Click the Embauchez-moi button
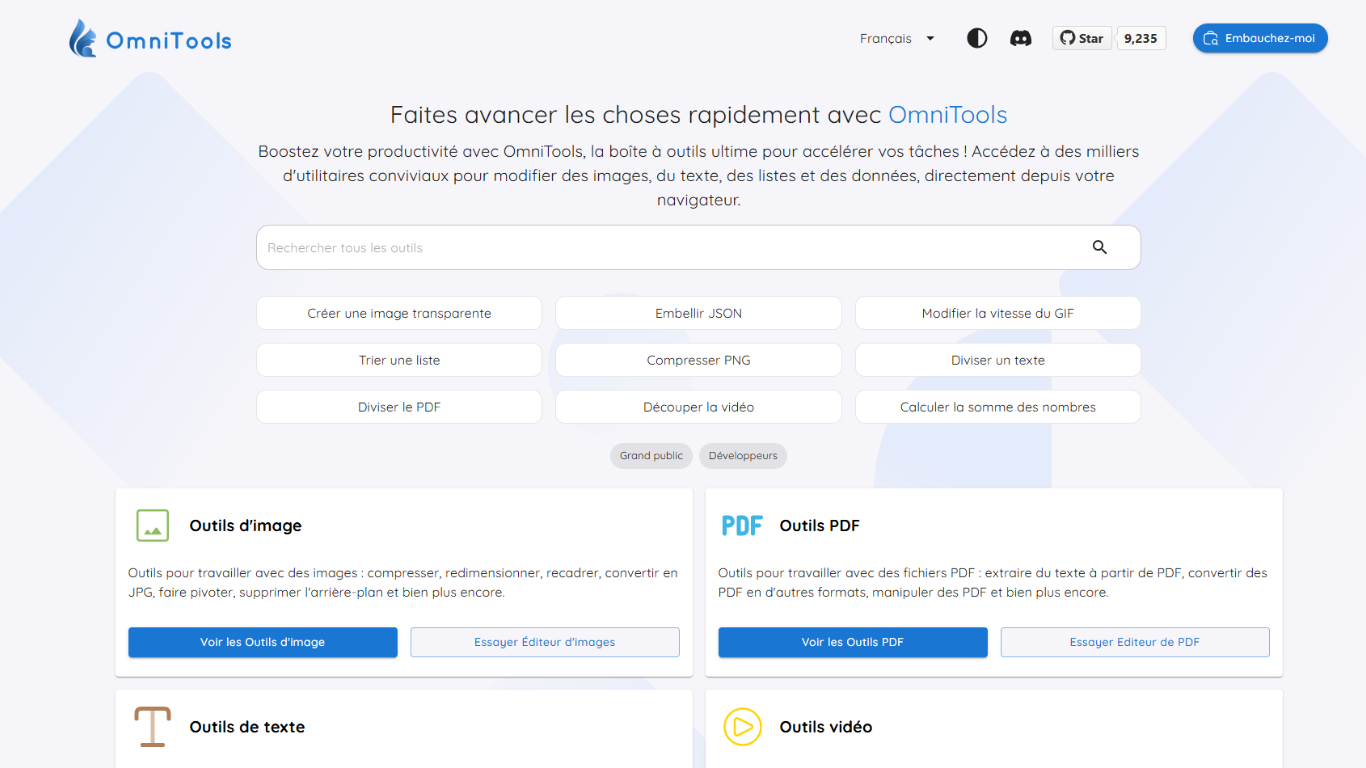1366x768 pixels. point(1260,38)
